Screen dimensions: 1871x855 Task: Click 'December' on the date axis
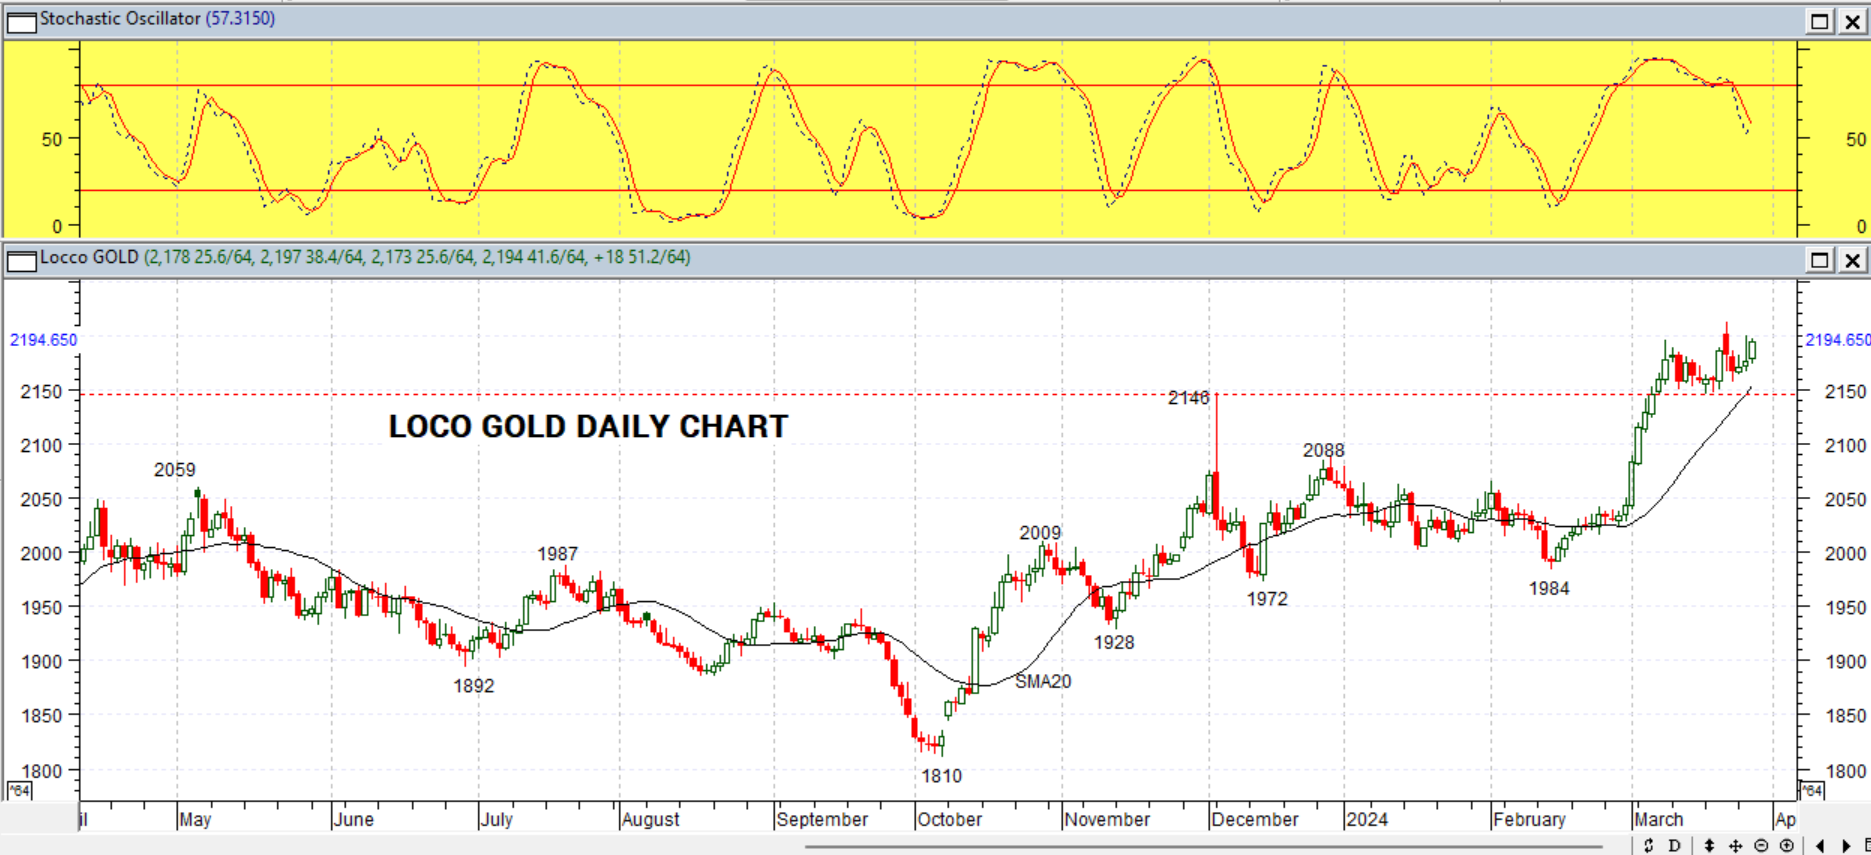coord(1255,820)
